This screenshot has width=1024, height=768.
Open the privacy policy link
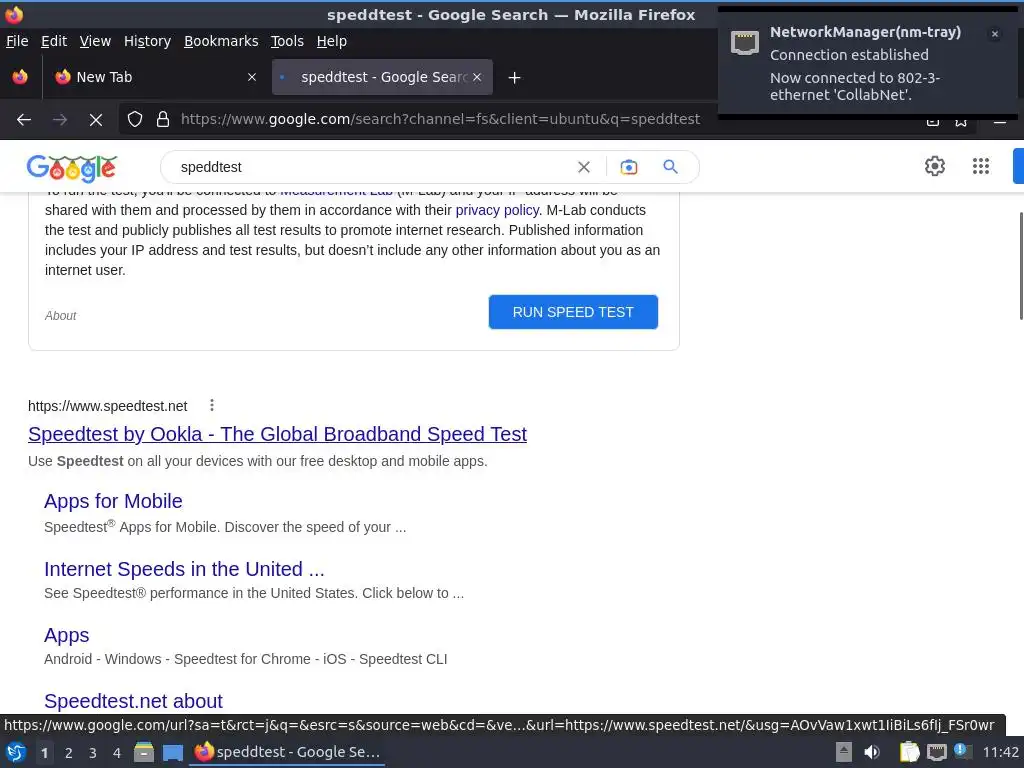(x=496, y=210)
